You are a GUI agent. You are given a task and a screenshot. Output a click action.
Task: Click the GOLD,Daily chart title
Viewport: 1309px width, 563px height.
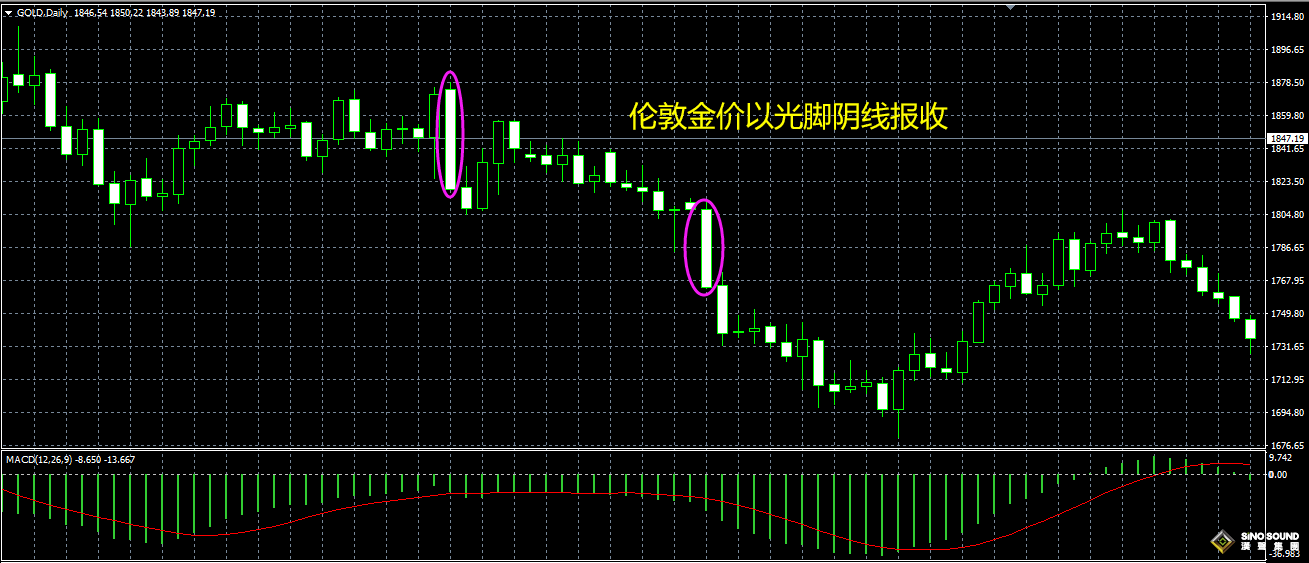tap(42, 13)
